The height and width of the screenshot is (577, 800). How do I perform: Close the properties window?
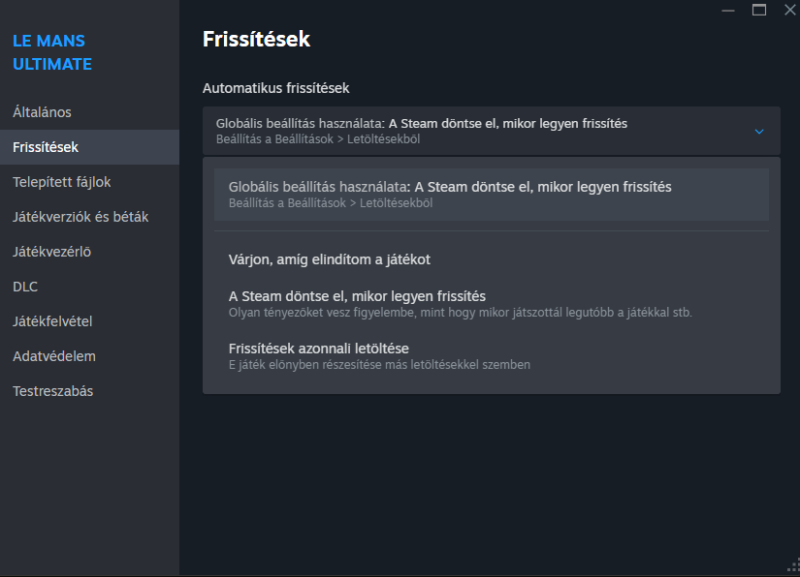[x=790, y=10]
